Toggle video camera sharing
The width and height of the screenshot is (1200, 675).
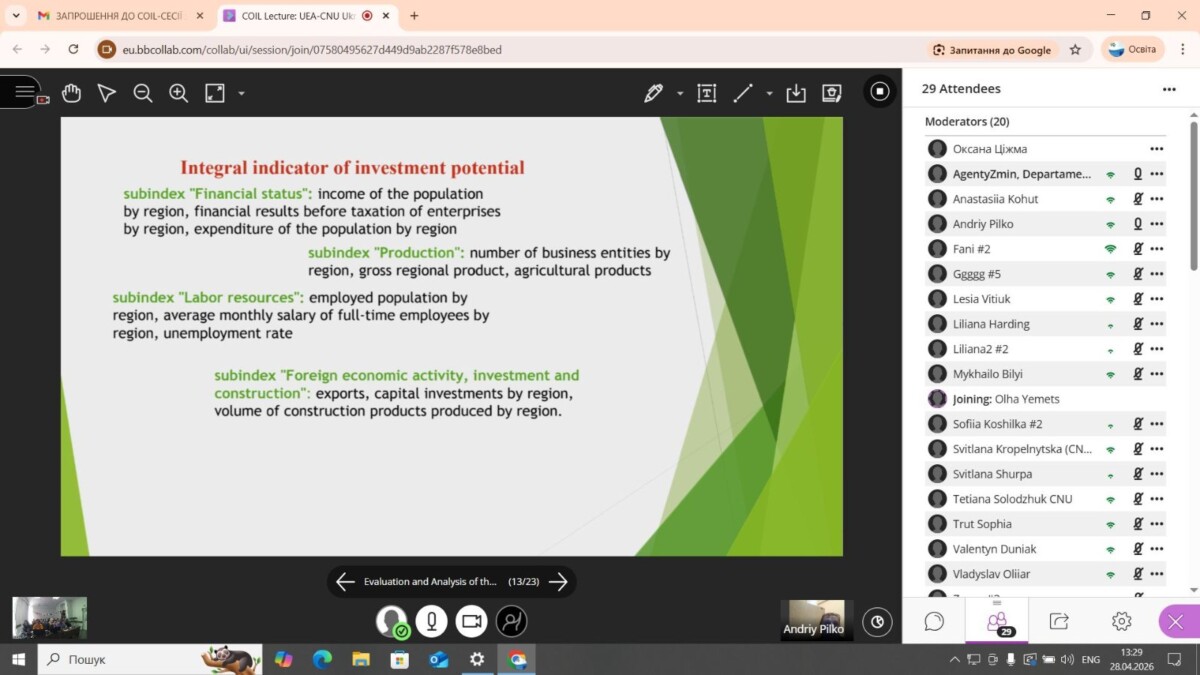pyautogui.click(x=472, y=621)
